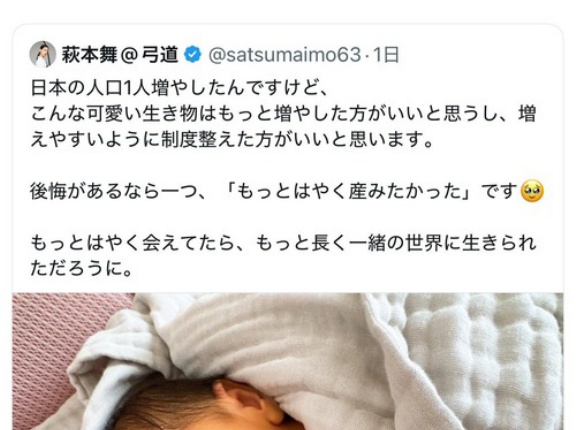This screenshot has height=430, width=576.
Task: Click the line starting こんな可愛い生き物
Action: pyautogui.click(x=283, y=114)
